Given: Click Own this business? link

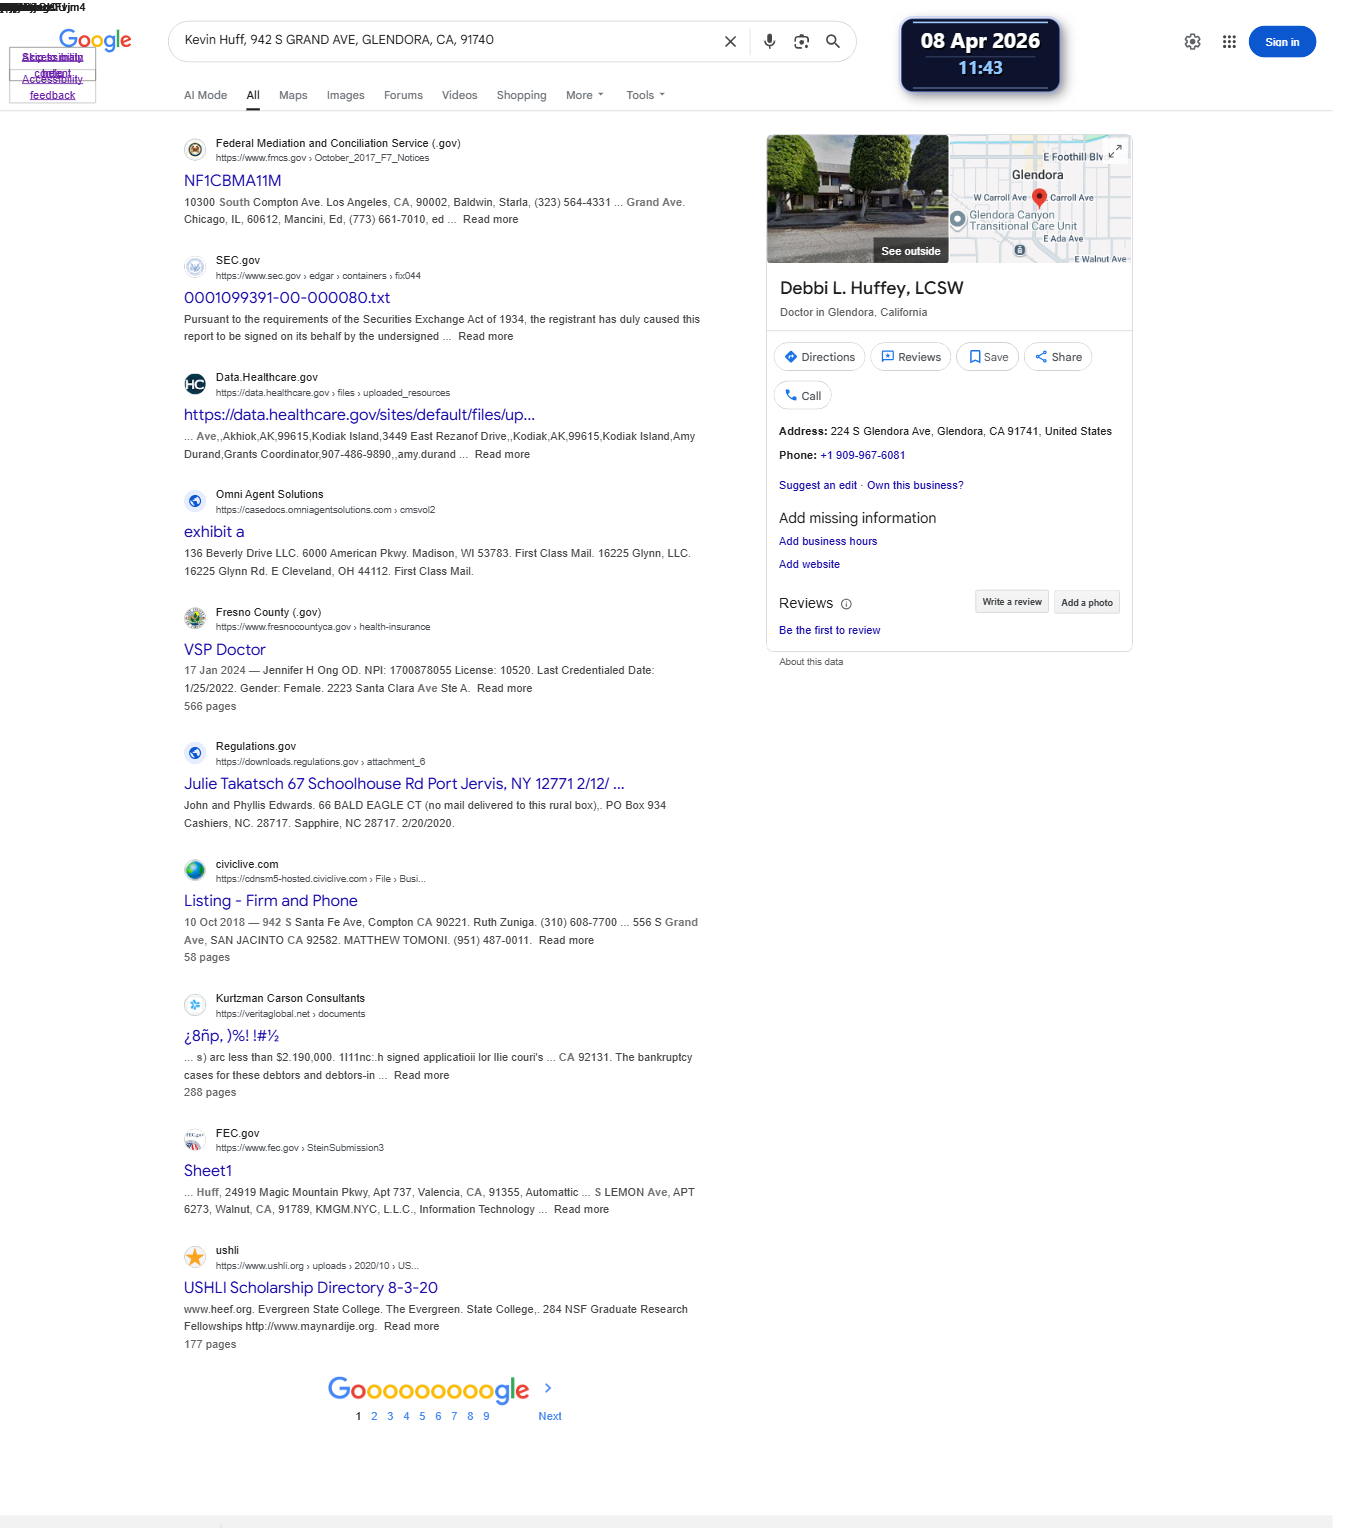Looking at the screenshot, I should 915,485.
